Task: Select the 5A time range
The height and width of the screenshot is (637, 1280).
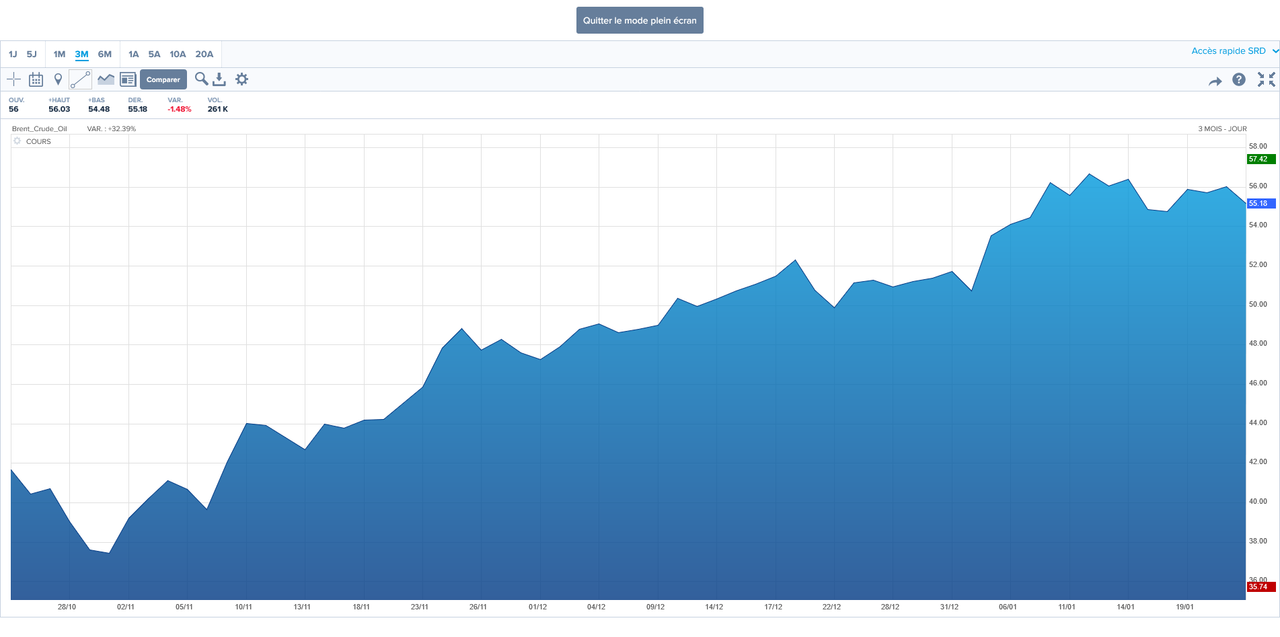Action: 154,54
